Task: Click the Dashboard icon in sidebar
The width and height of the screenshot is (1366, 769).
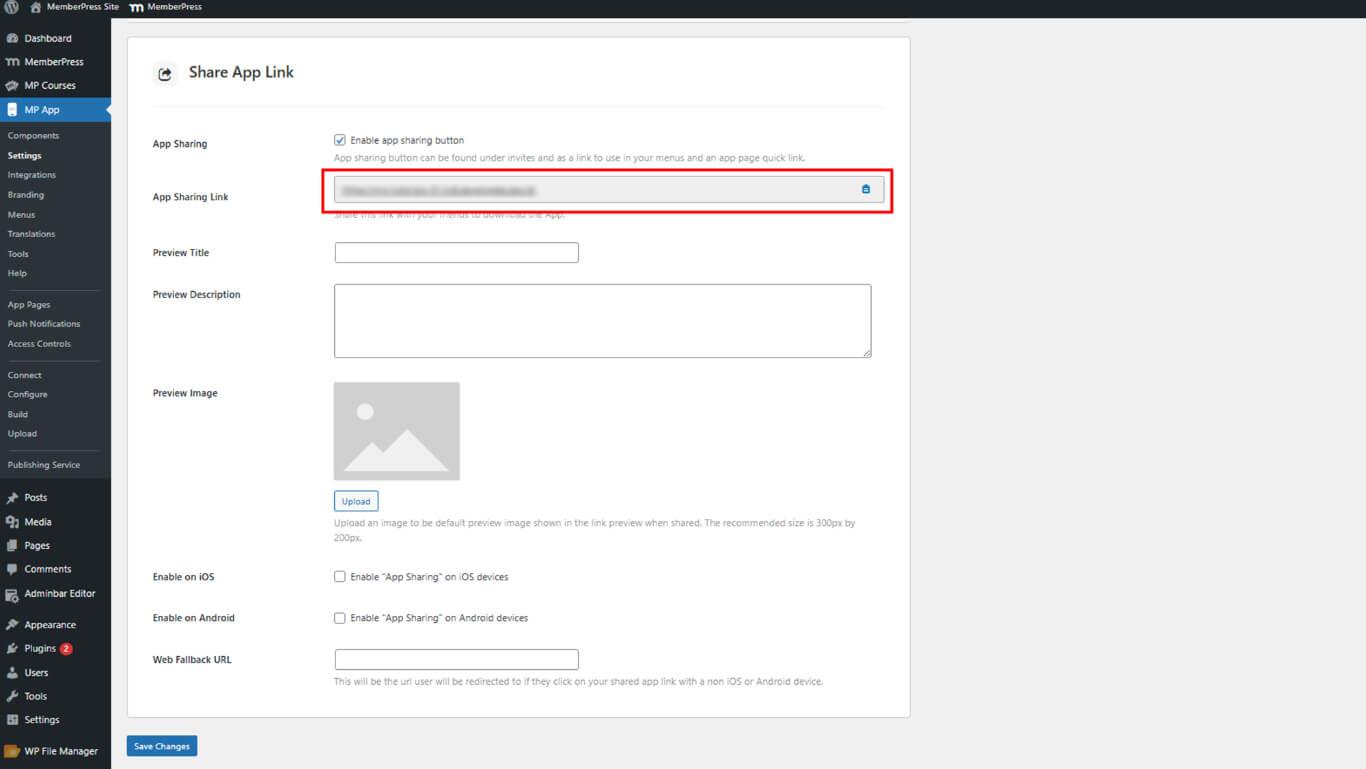Action: point(12,38)
